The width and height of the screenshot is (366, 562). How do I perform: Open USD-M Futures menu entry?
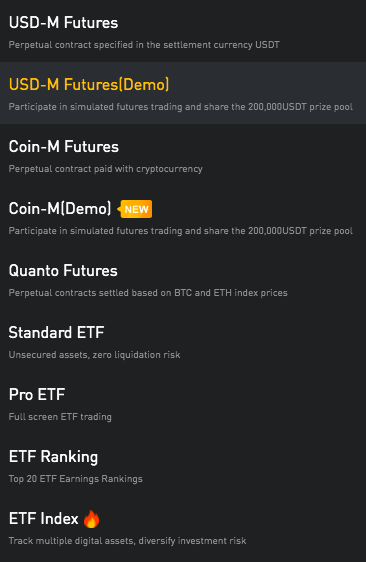click(183, 31)
